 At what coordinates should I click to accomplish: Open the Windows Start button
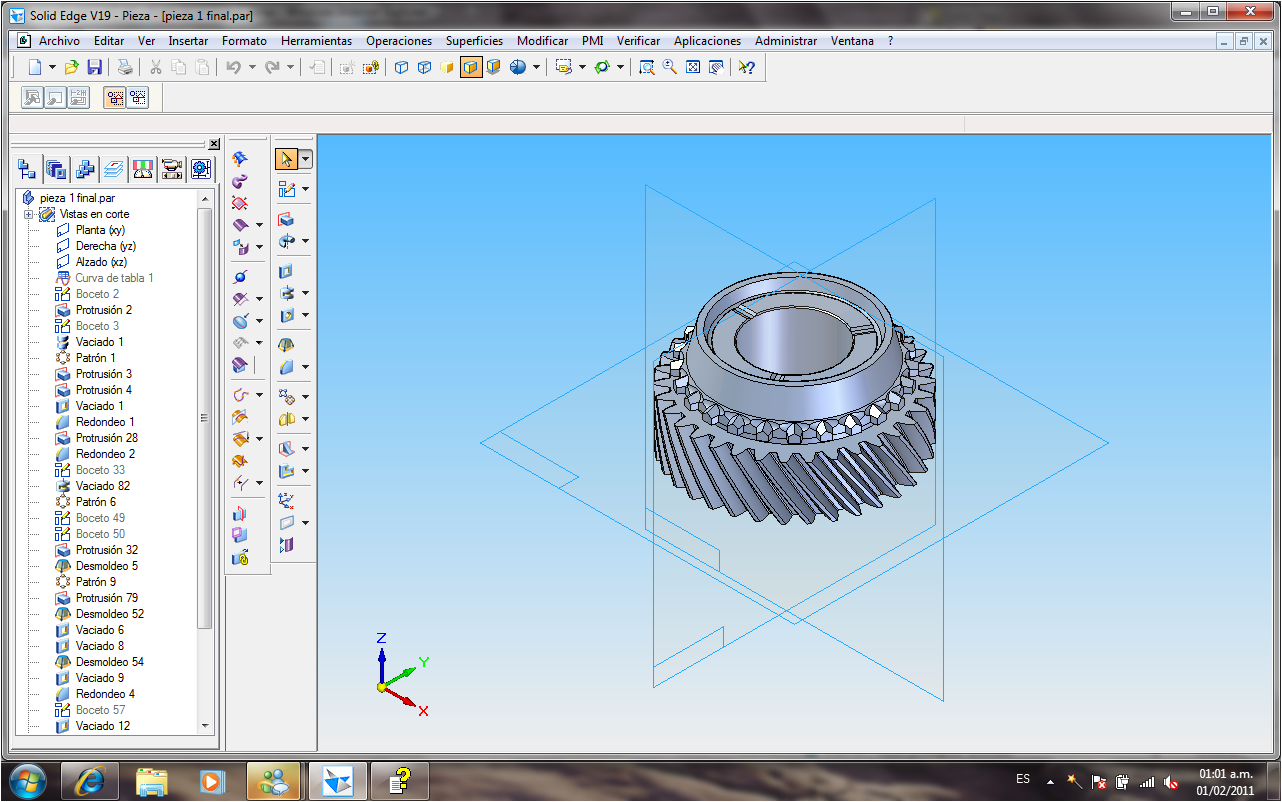click(27, 781)
